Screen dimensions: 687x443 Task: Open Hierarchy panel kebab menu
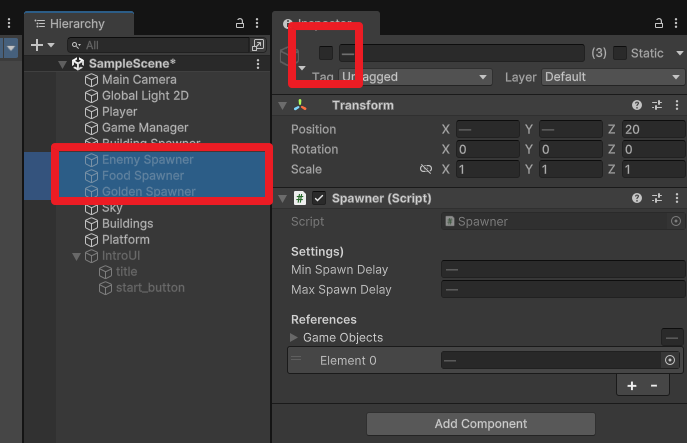coord(257,23)
